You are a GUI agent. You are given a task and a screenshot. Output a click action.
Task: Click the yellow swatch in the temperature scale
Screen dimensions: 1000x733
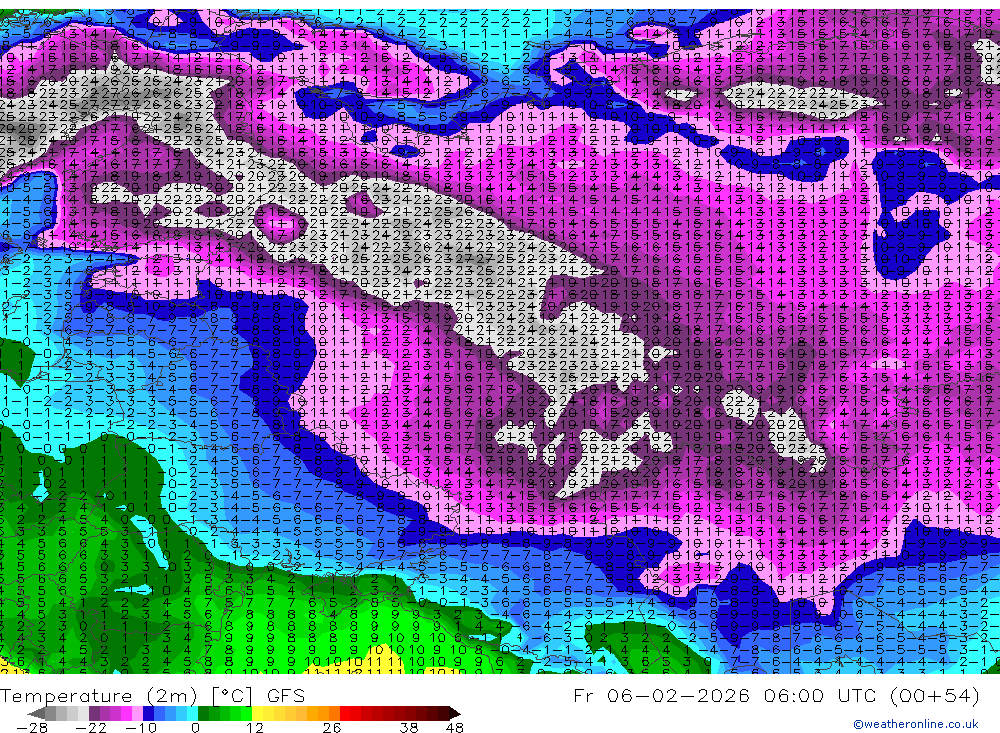pyautogui.click(x=257, y=714)
